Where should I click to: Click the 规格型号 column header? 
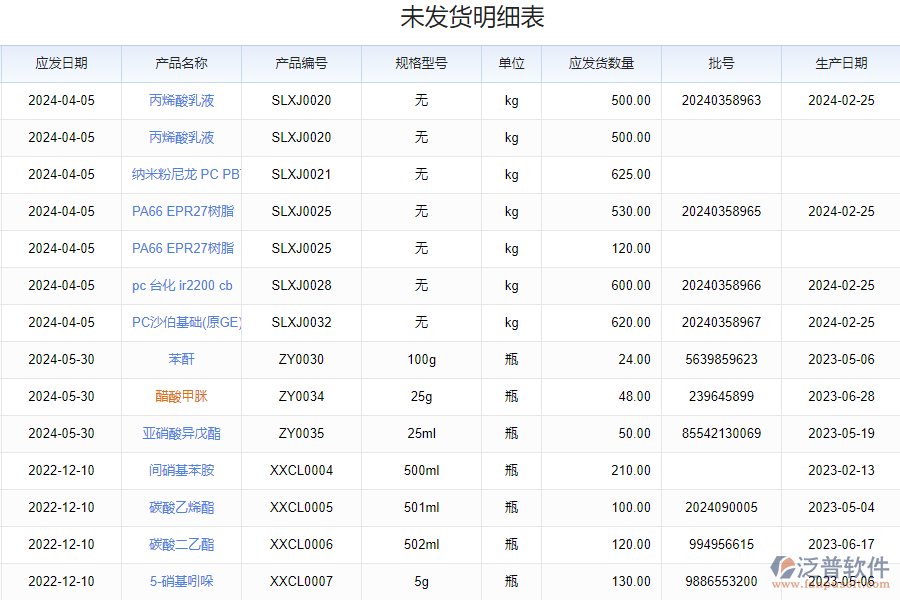(421, 63)
